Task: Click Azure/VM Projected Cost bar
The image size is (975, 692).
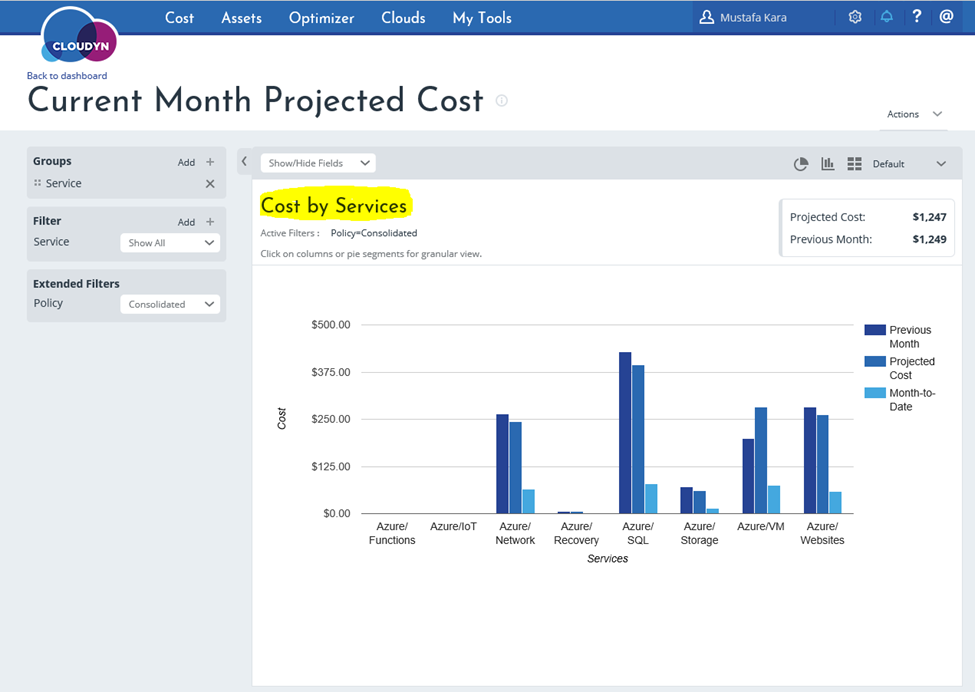Action: pyautogui.click(x=760, y=460)
